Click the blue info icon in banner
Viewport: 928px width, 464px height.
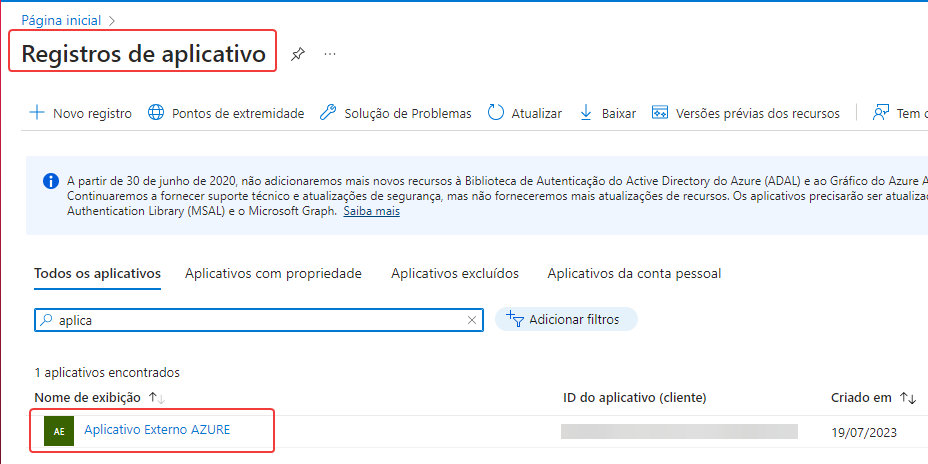[x=51, y=181]
